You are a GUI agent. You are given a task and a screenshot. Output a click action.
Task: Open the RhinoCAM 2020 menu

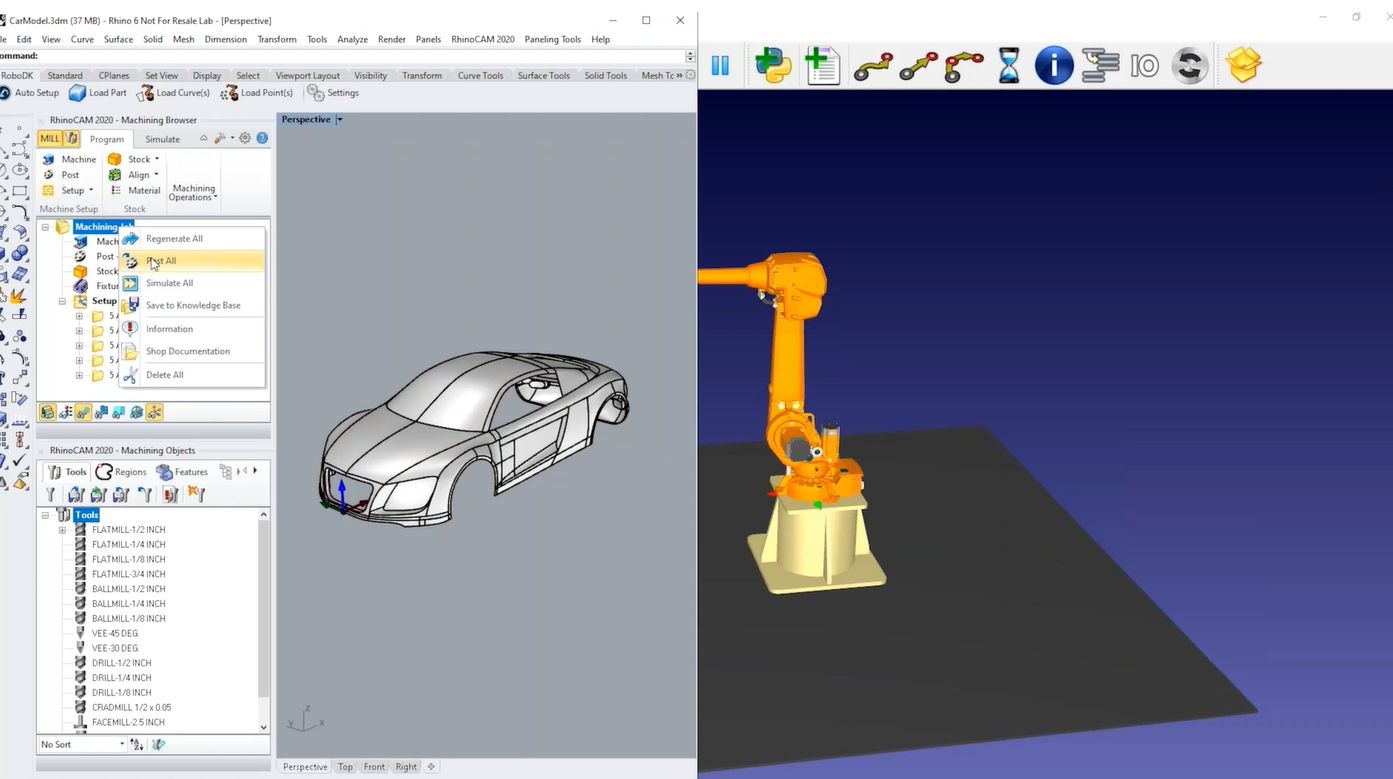coord(482,39)
